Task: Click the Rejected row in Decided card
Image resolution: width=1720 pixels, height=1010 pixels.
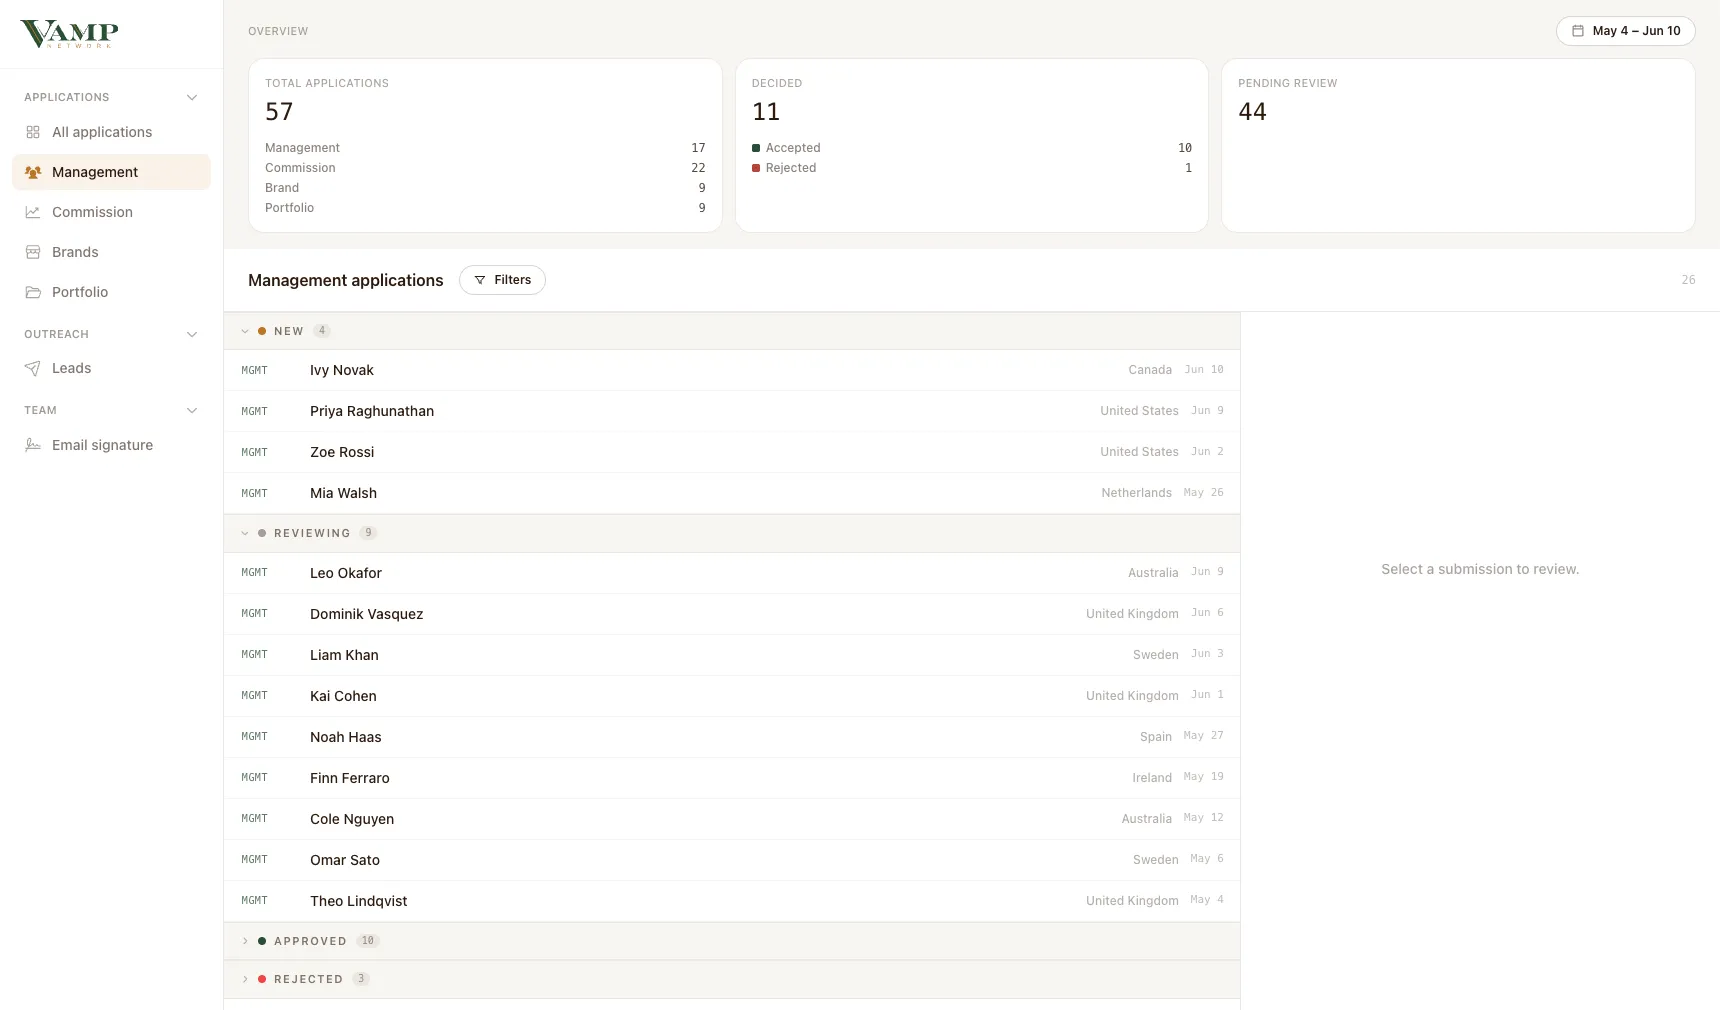Action: pos(972,168)
